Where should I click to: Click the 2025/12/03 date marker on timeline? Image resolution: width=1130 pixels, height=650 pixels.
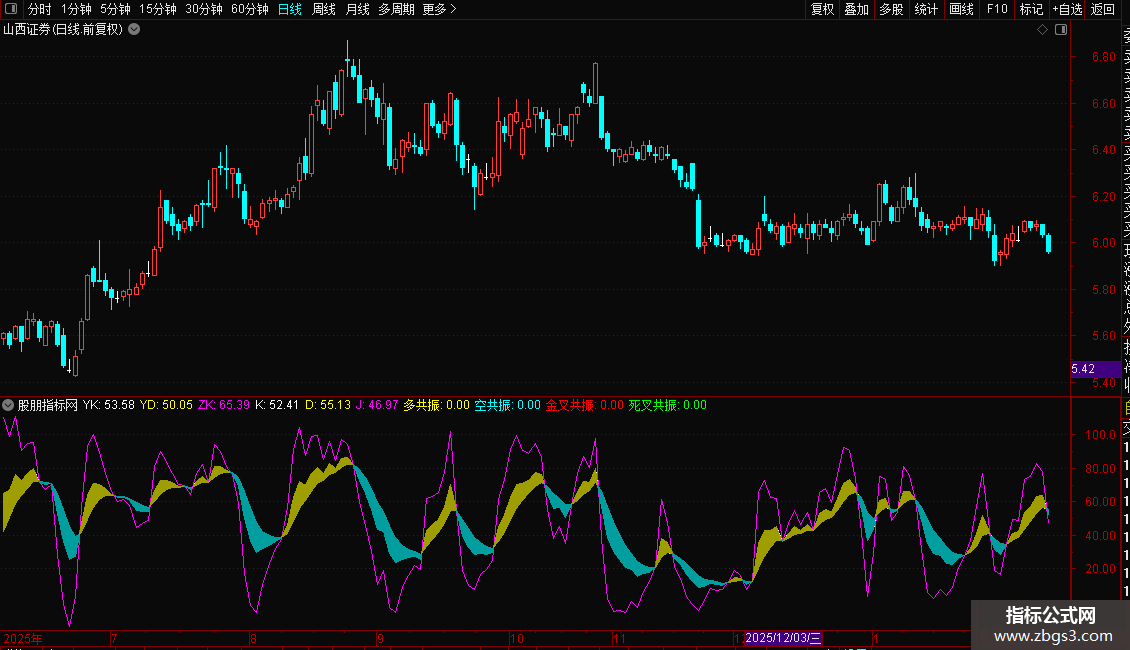pos(784,637)
